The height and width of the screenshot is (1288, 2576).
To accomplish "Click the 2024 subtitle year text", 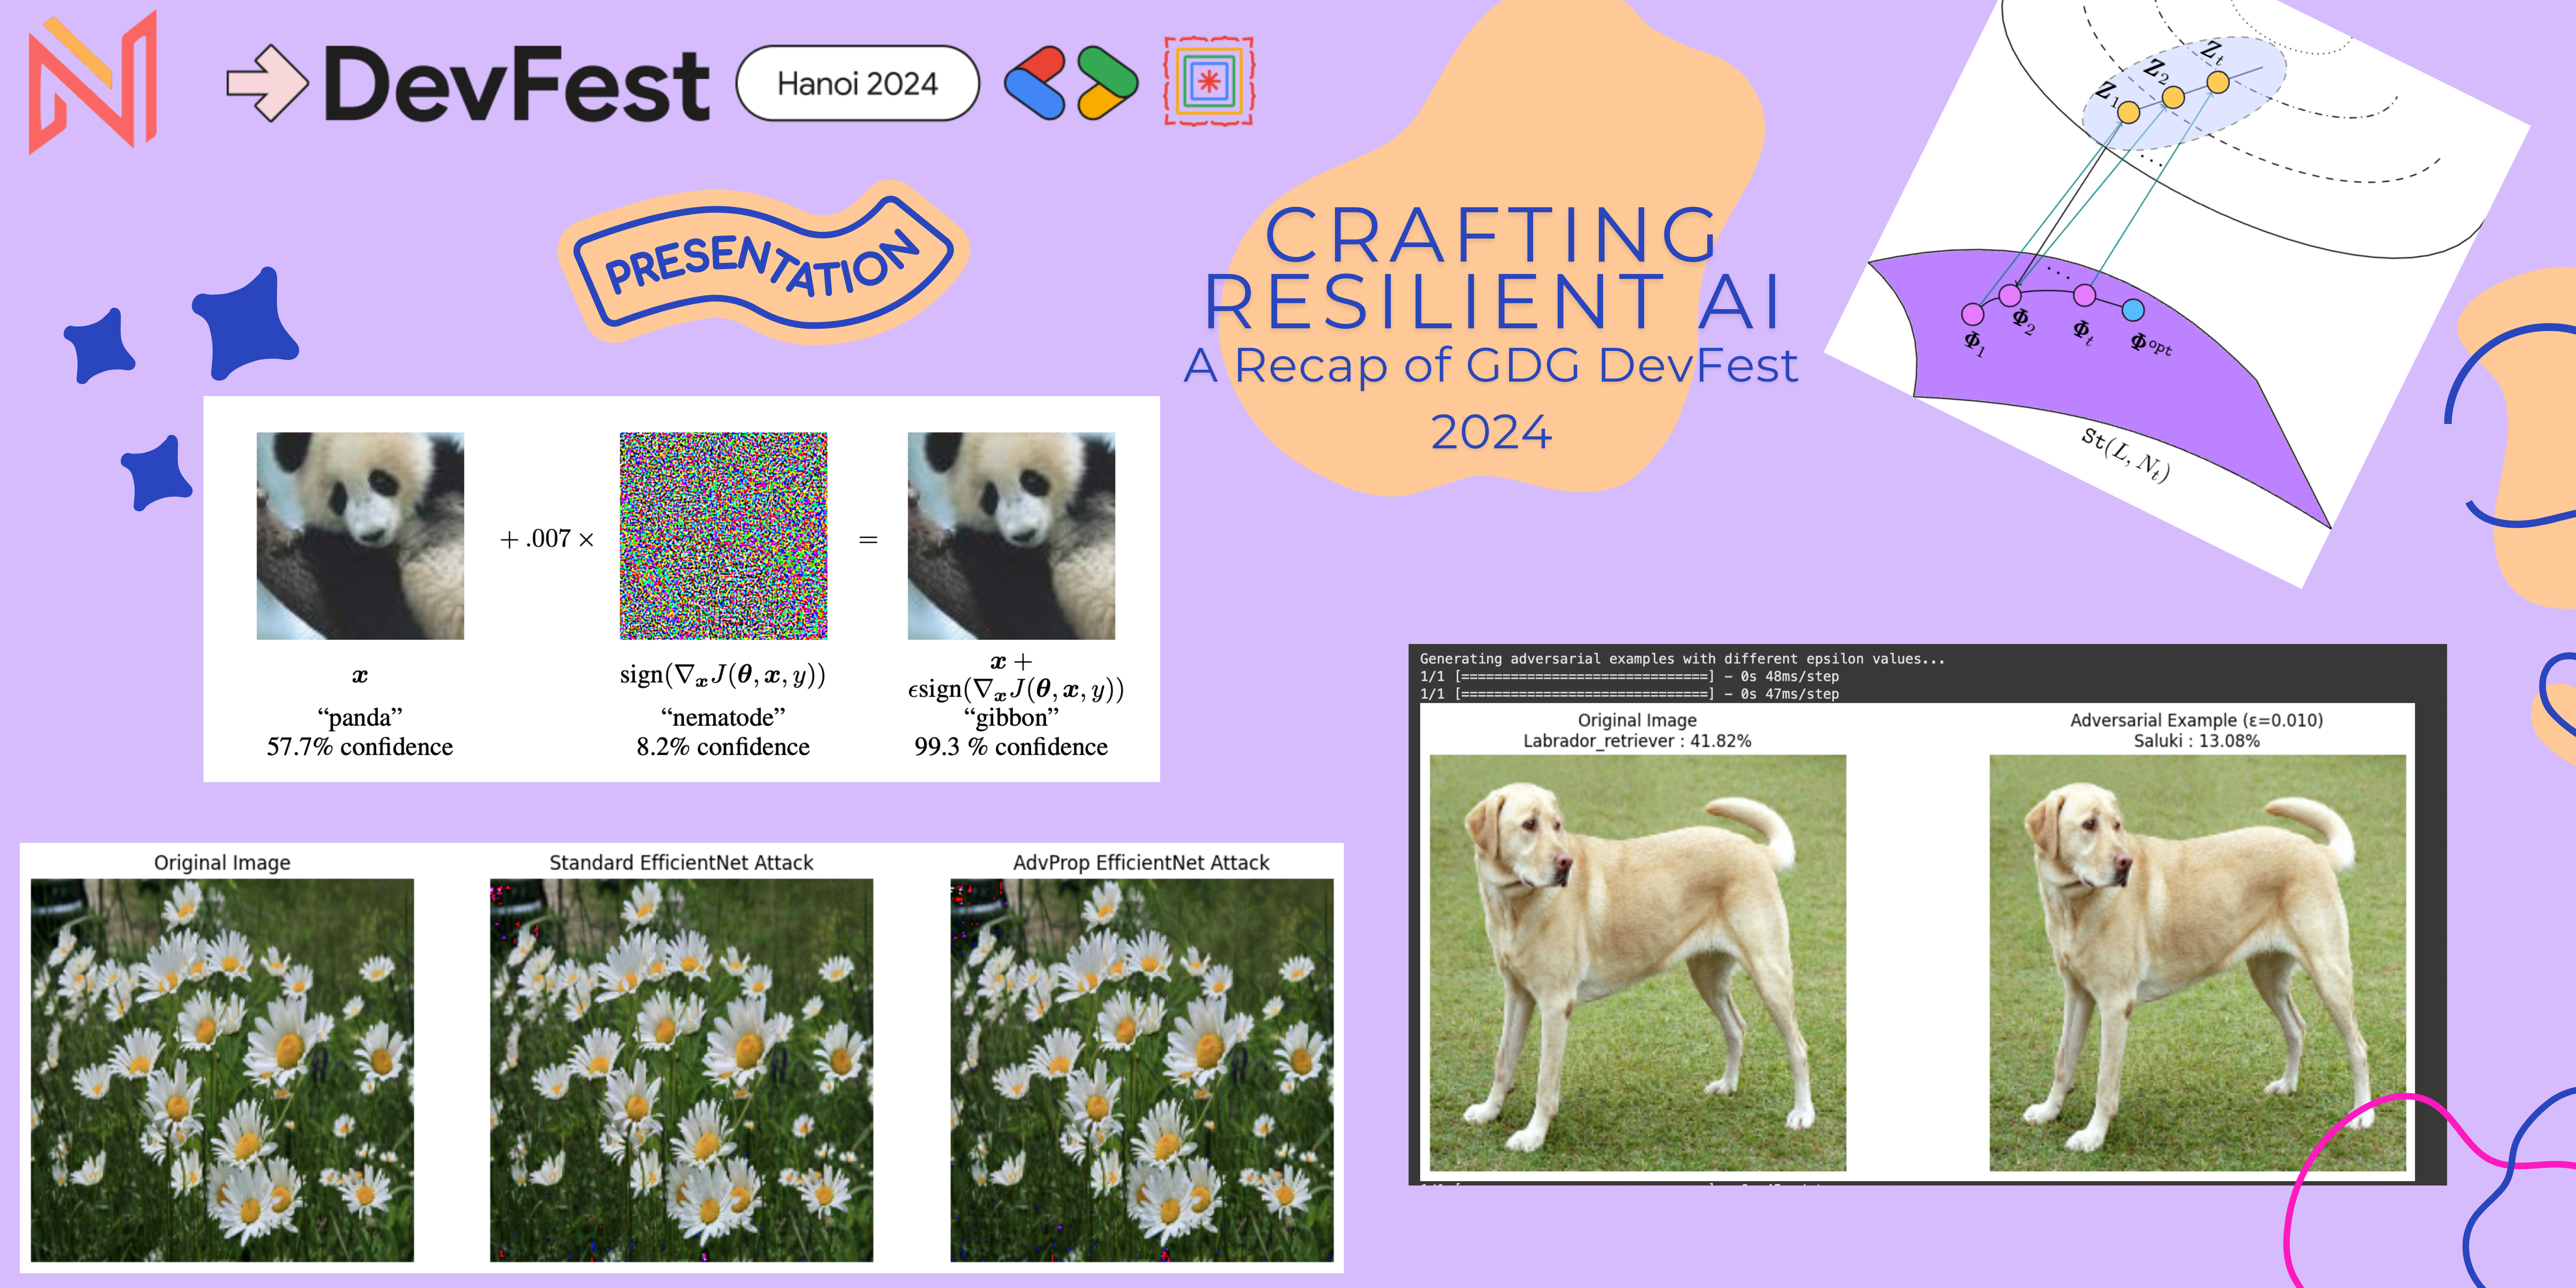I will click(x=1491, y=432).
